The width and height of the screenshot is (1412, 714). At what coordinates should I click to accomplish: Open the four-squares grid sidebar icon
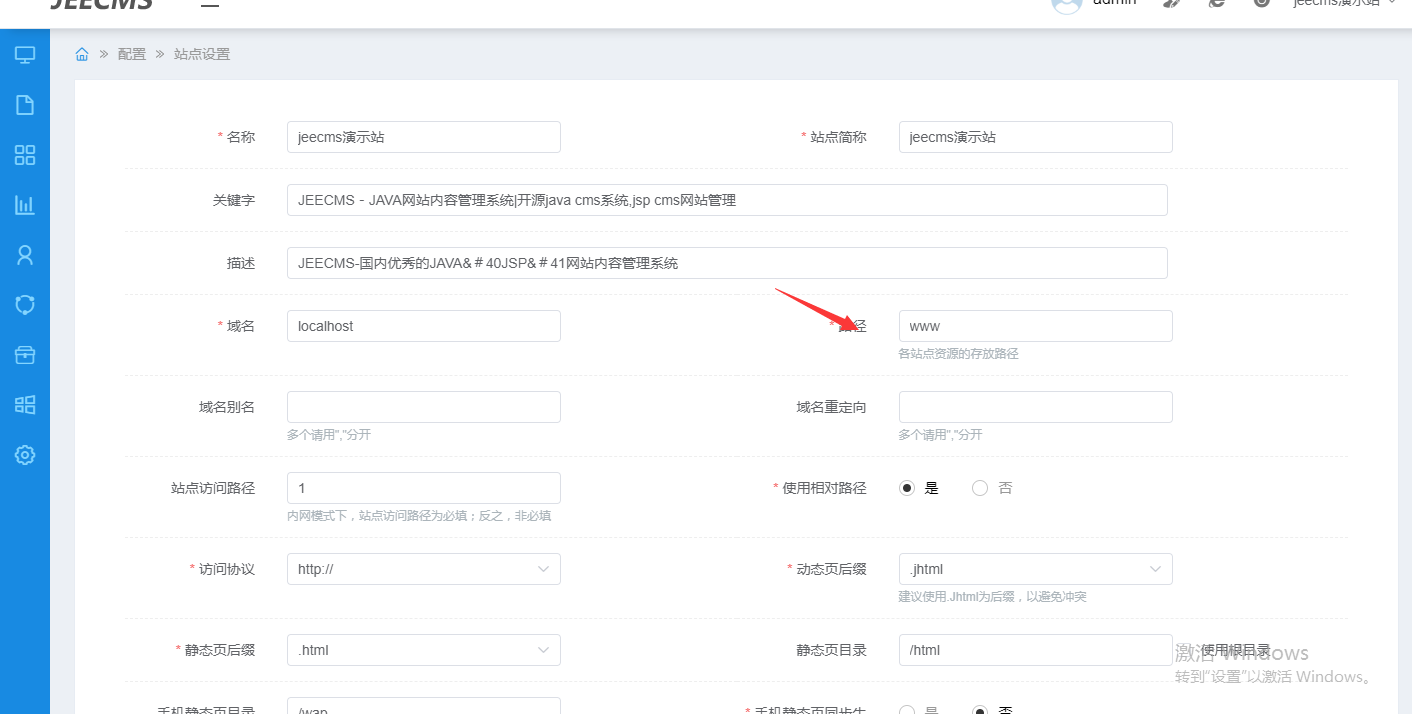pos(25,155)
